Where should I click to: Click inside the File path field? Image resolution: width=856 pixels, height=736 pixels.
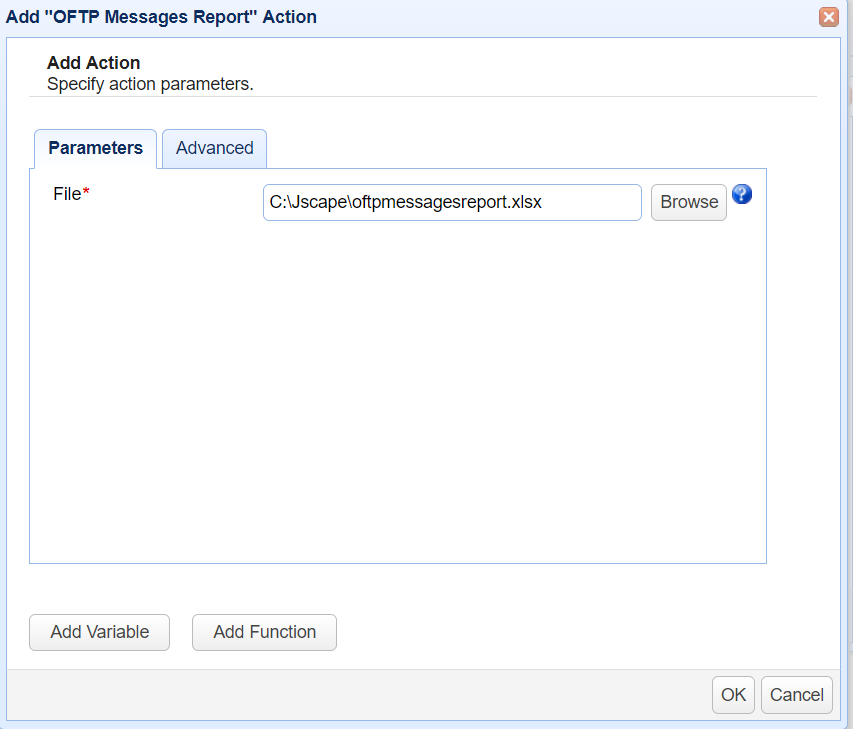pyautogui.click(x=452, y=202)
